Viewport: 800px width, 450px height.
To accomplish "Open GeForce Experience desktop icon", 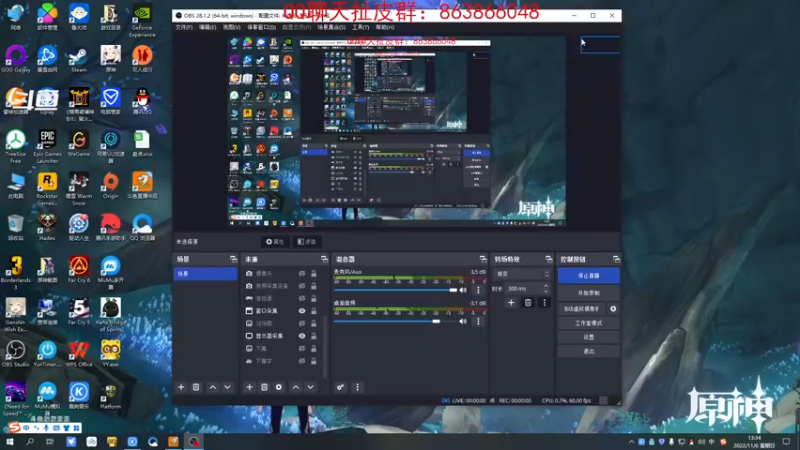I will pos(142,21).
